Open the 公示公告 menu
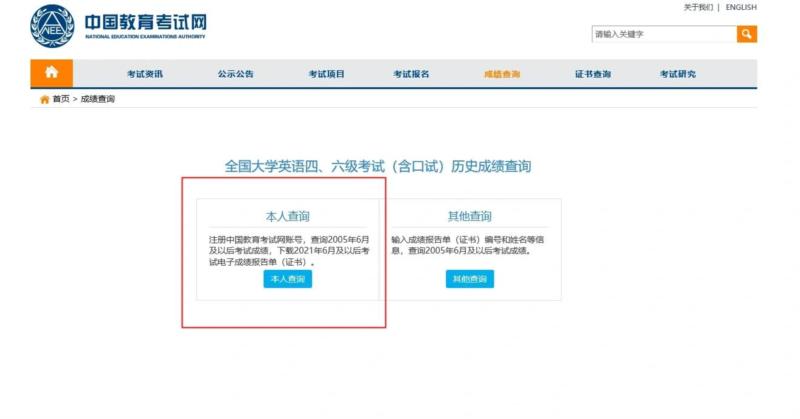 tap(235, 74)
